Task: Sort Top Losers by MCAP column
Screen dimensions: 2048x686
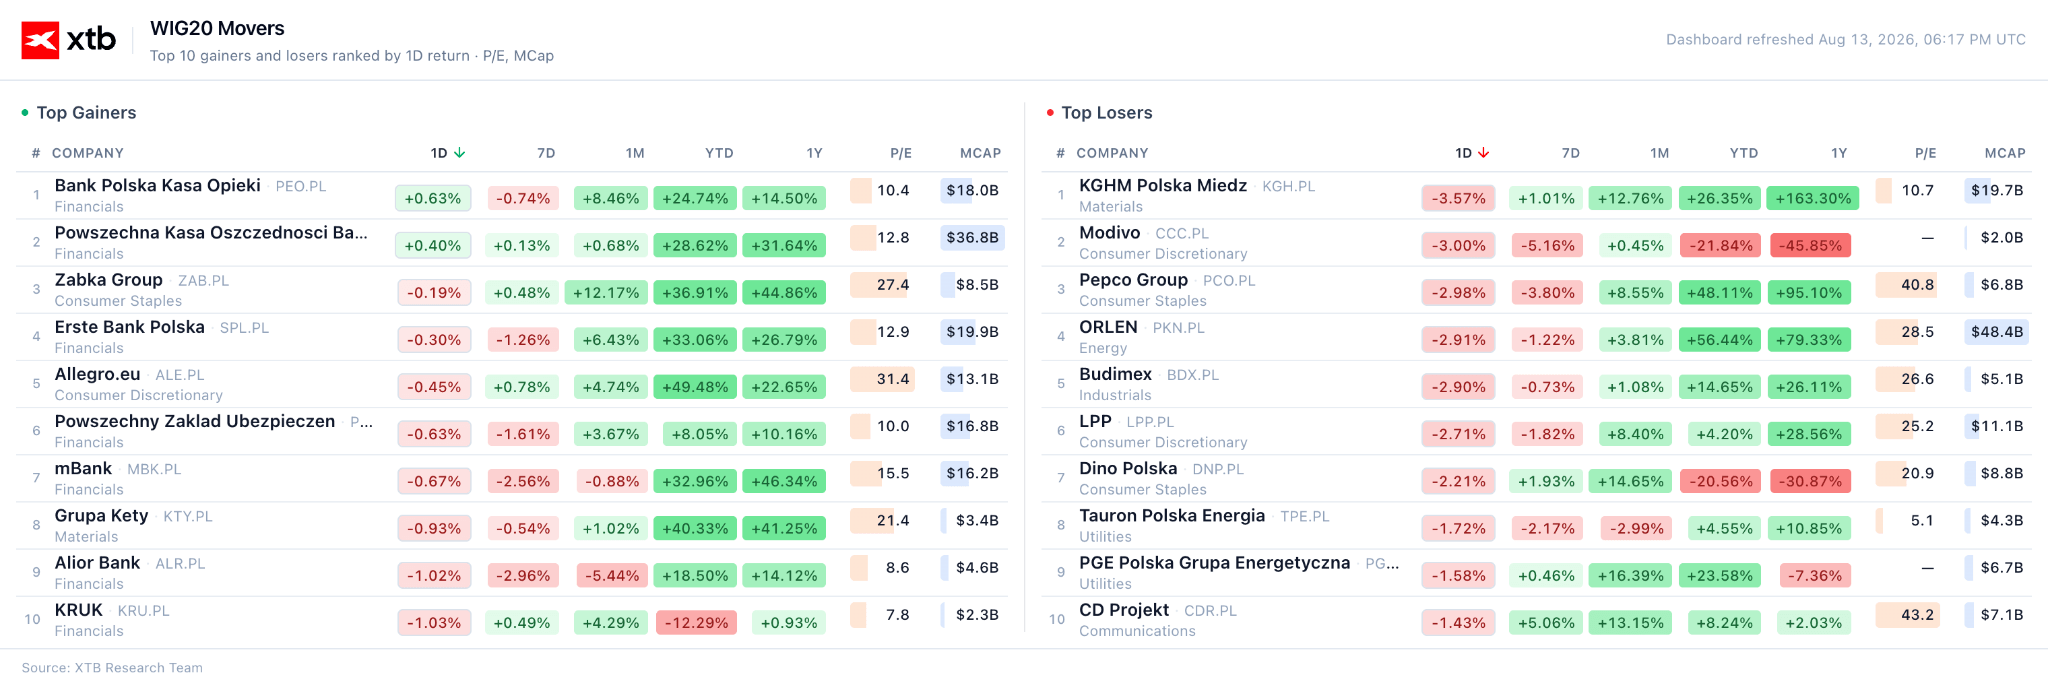Action: pyautogui.click(x=2005, y=153)
